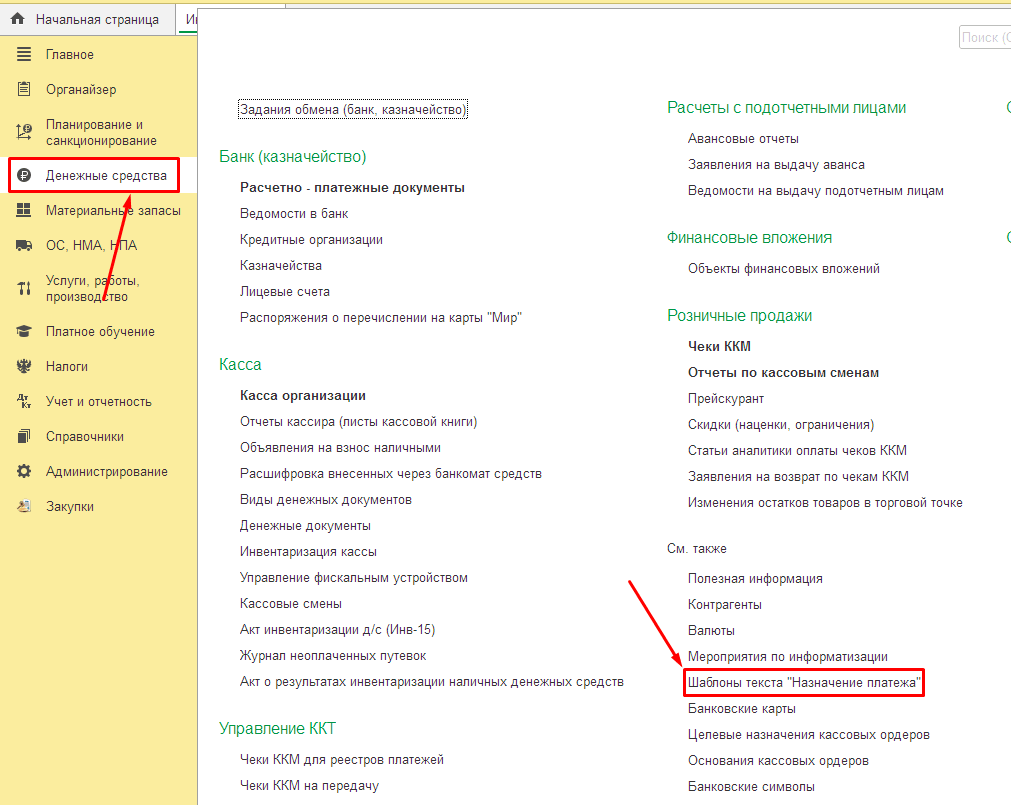The width and height of the screenshot is (1011, 805).
Task: Open Платное обучение section
Action: point(100,332)
